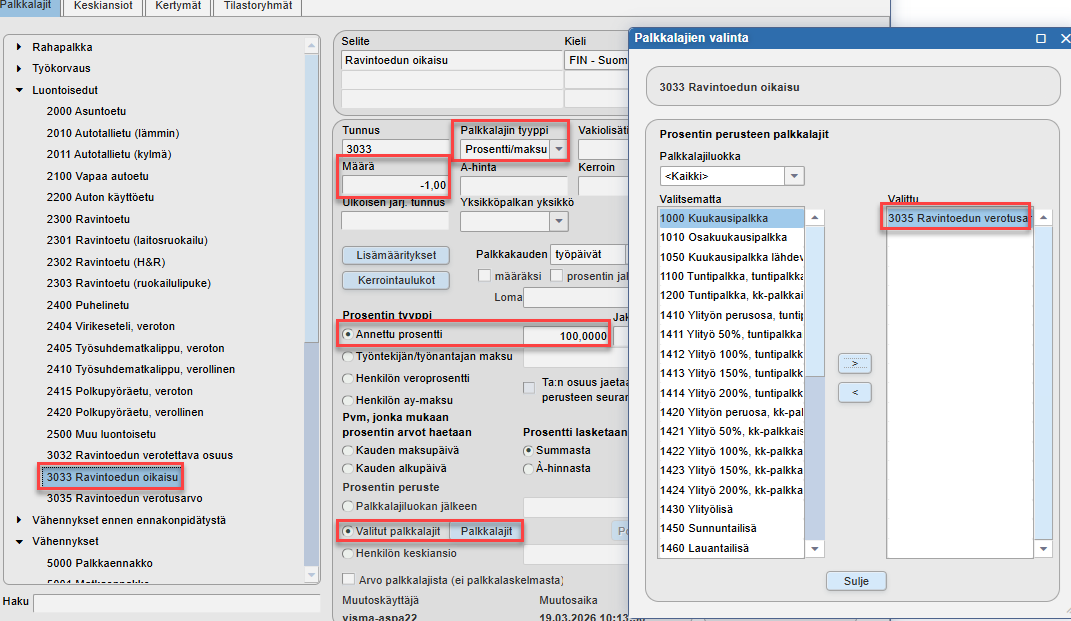The height and width of the screenshot is (621, 1071).
Task: Choose Henkilön veroprosentti radio option
Action: click(348, 378)
